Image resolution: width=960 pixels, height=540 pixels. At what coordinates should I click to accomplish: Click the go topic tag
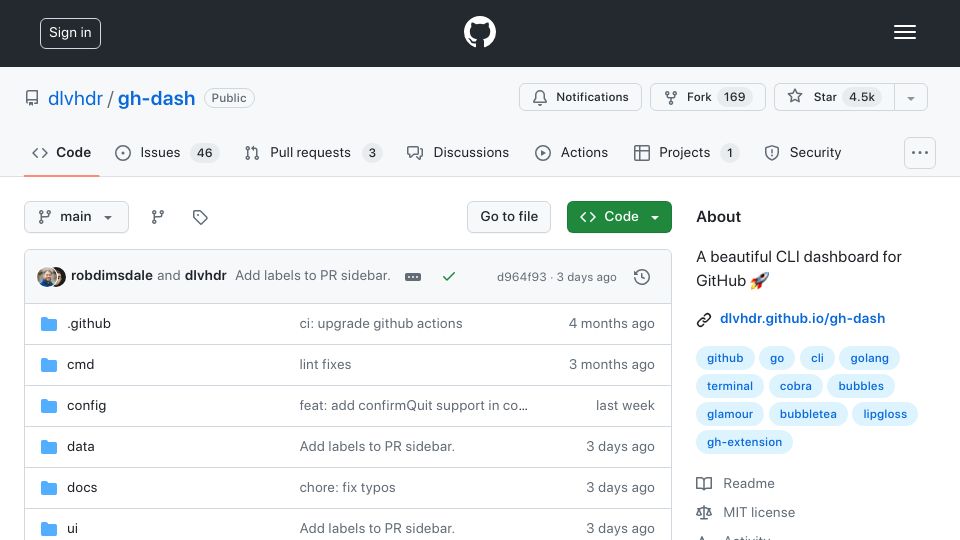pos(777,358)
